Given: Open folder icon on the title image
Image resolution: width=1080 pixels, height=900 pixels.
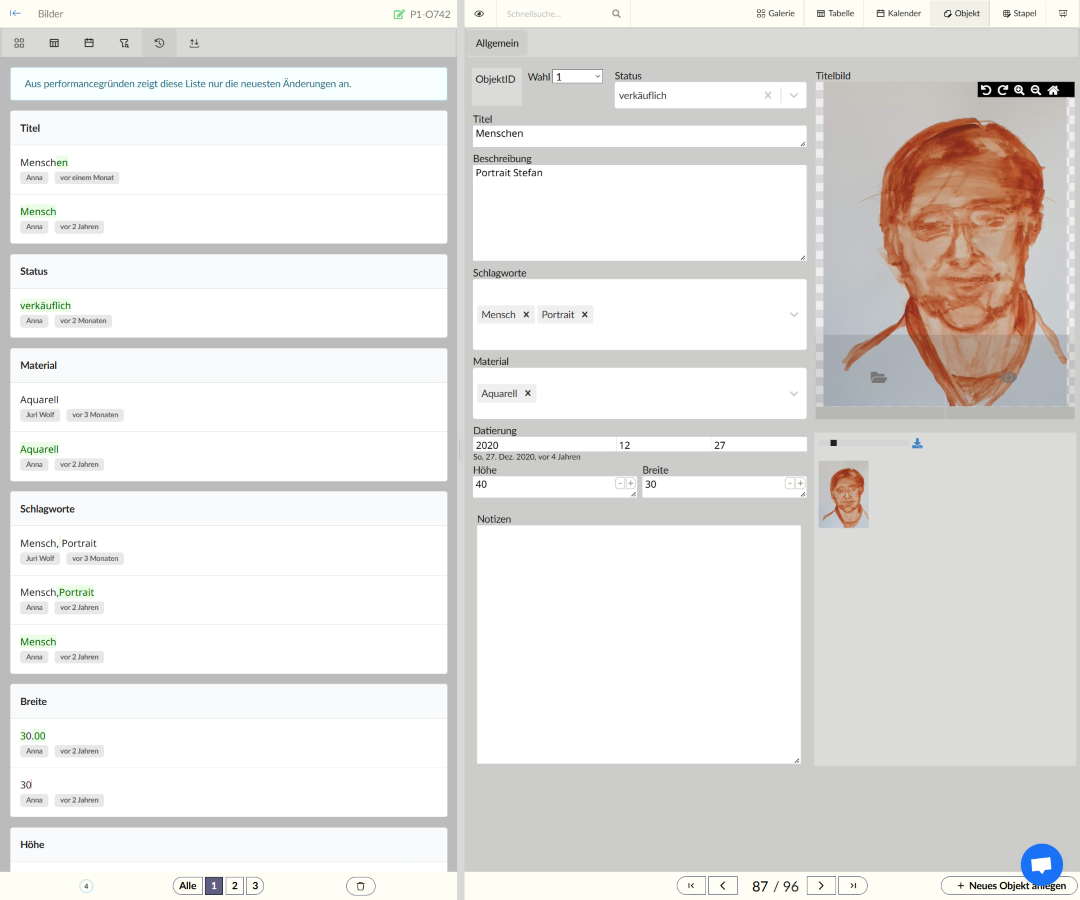Looking at the screenshot, I should pos(879,377).
